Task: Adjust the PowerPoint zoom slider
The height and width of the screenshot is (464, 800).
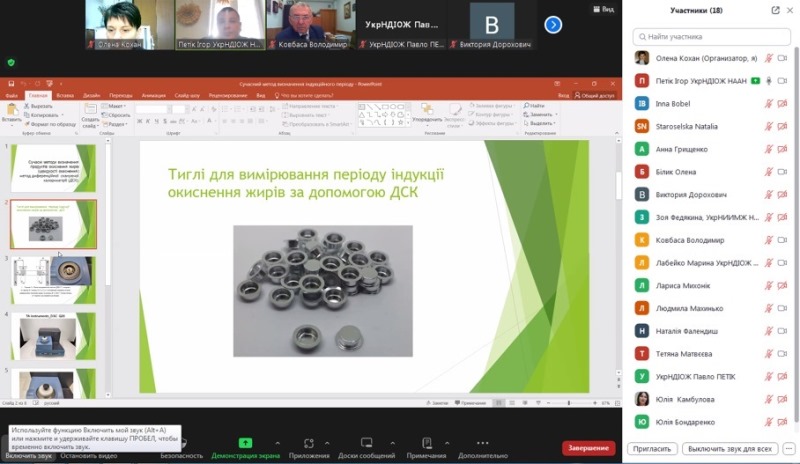Action: (x=569, y=403)
